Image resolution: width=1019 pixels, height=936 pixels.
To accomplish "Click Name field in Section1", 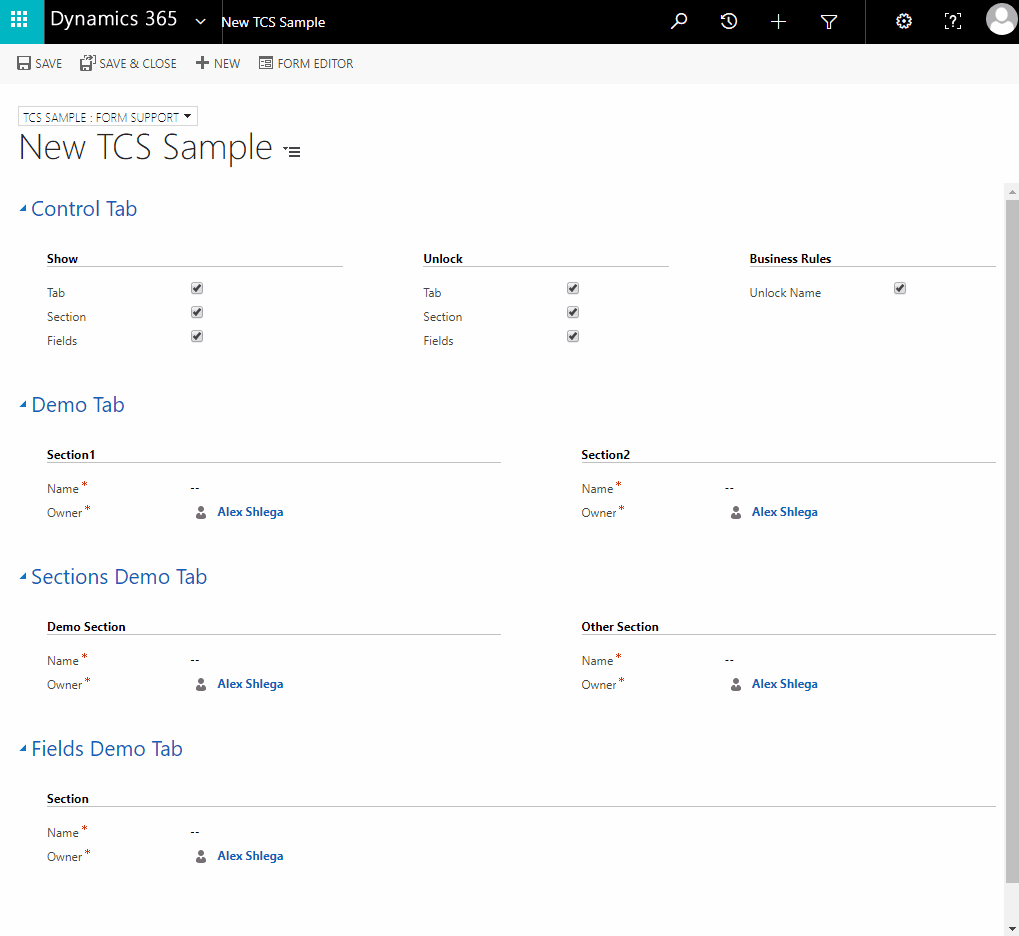I will tap(274, 488).
